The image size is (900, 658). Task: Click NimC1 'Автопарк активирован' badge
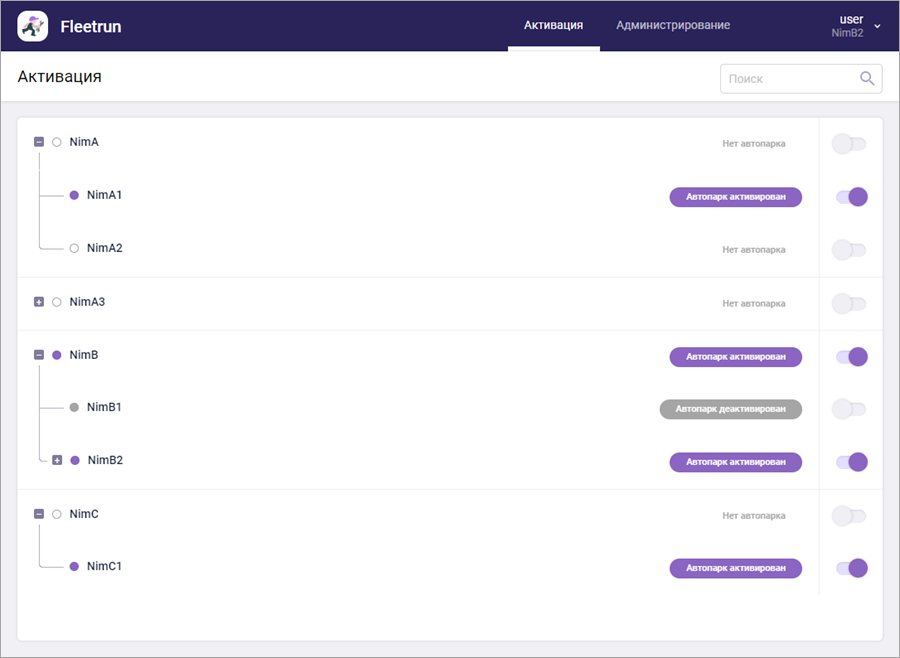coord(736,568)
